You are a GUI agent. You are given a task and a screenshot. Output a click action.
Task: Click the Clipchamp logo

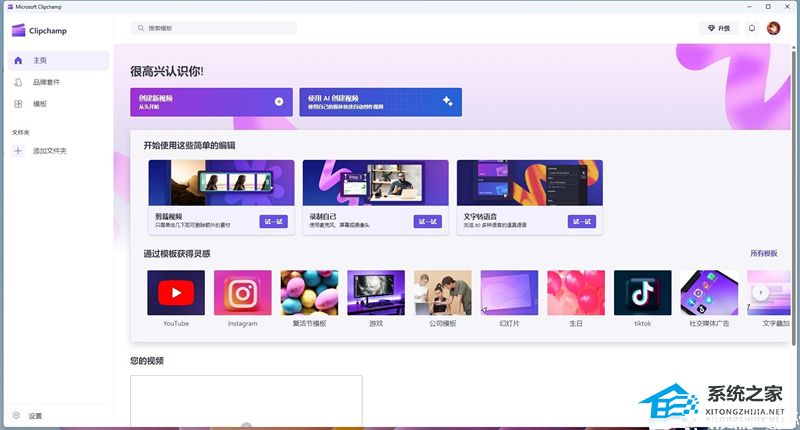[39, 31]
